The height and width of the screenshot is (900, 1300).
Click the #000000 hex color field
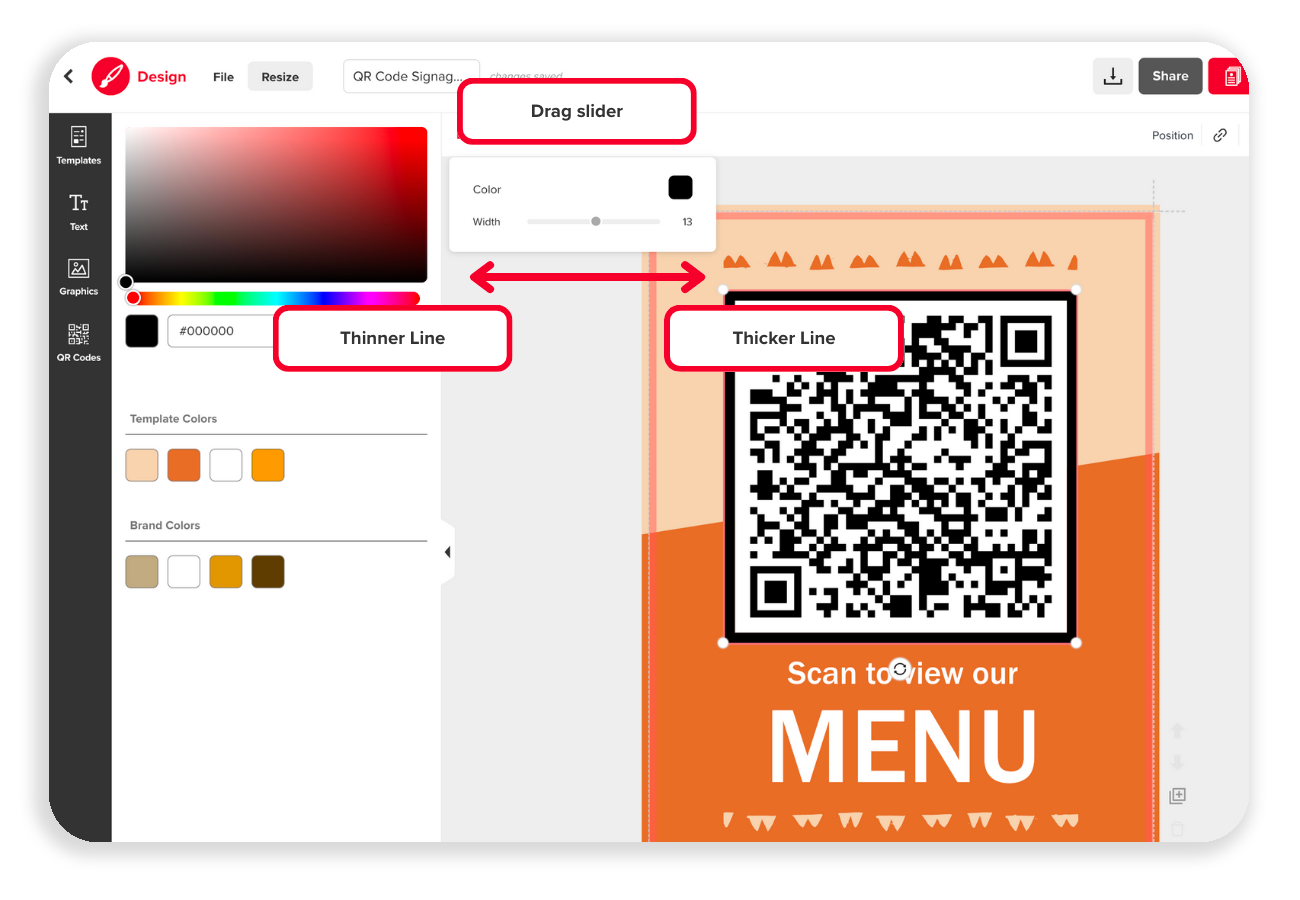(x=222, y=331)
